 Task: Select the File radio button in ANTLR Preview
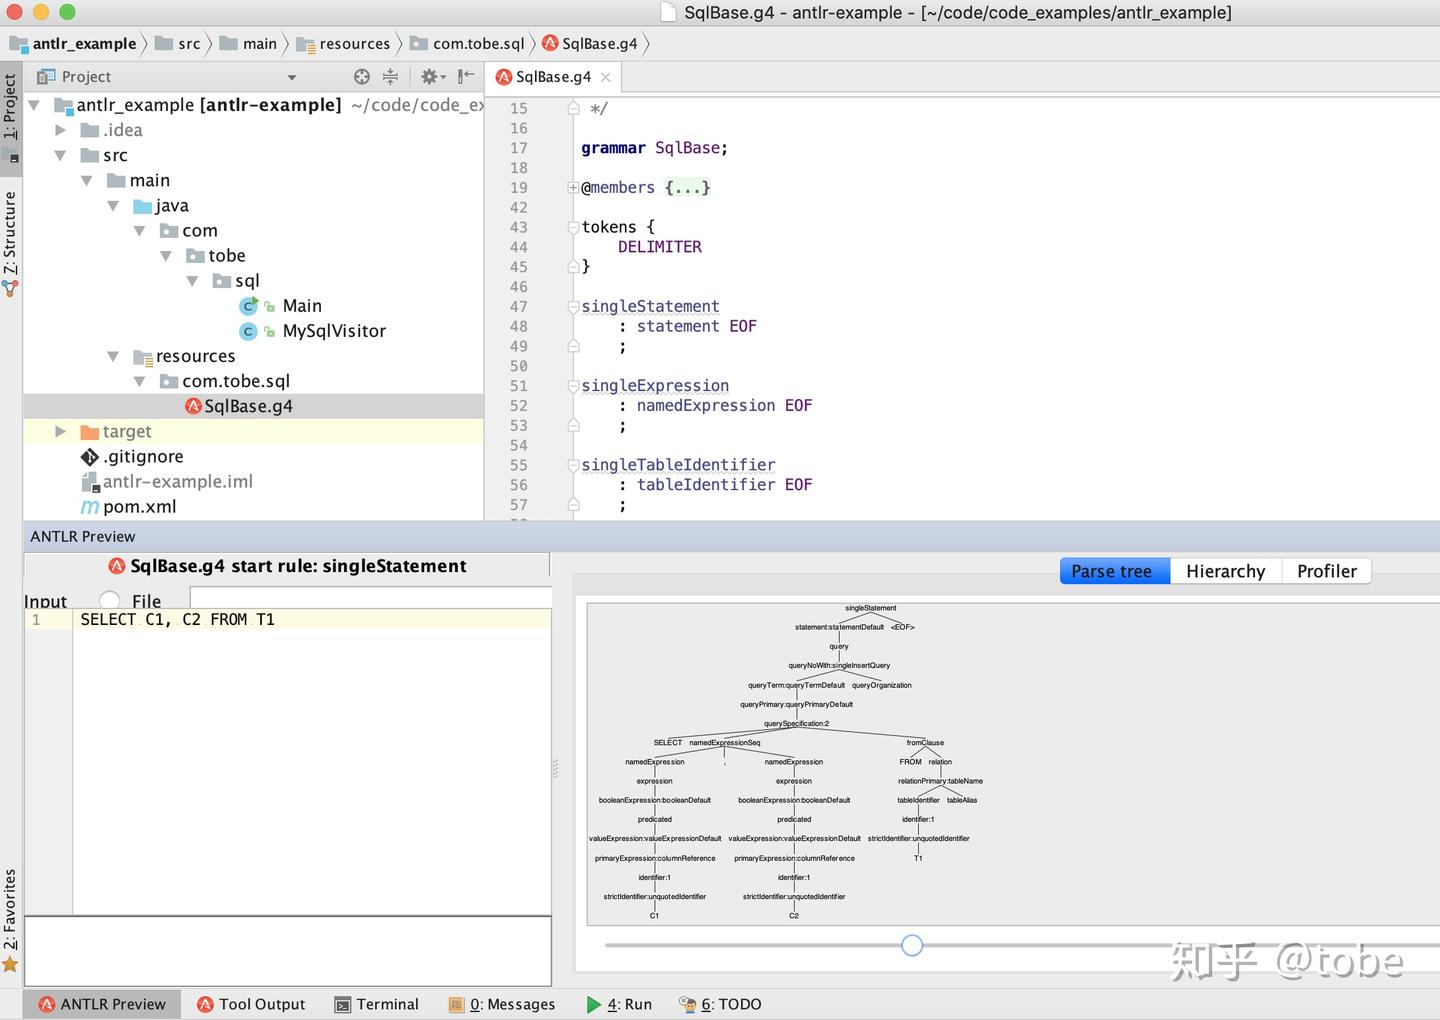(x=109, y=600)
